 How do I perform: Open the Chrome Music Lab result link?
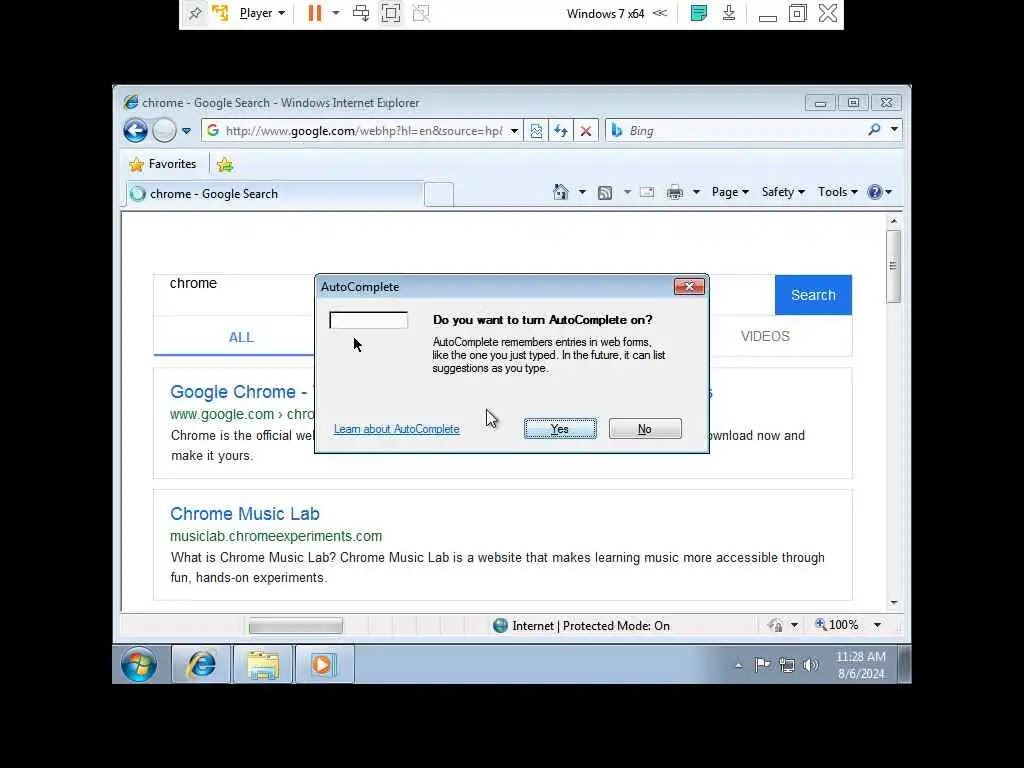click(245, 514)
